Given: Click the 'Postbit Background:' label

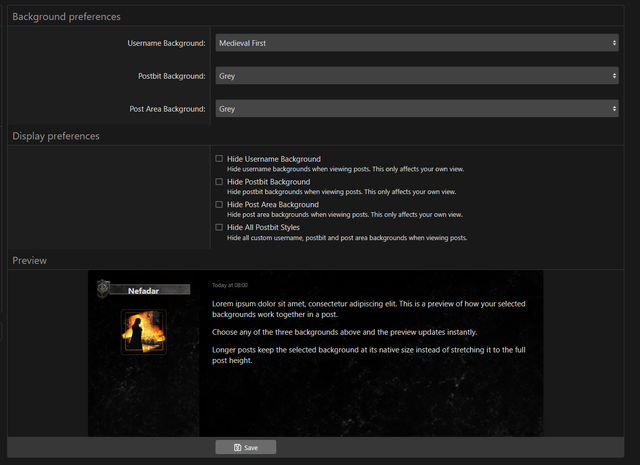Looking at the screenshot, I should coord(172,76).
